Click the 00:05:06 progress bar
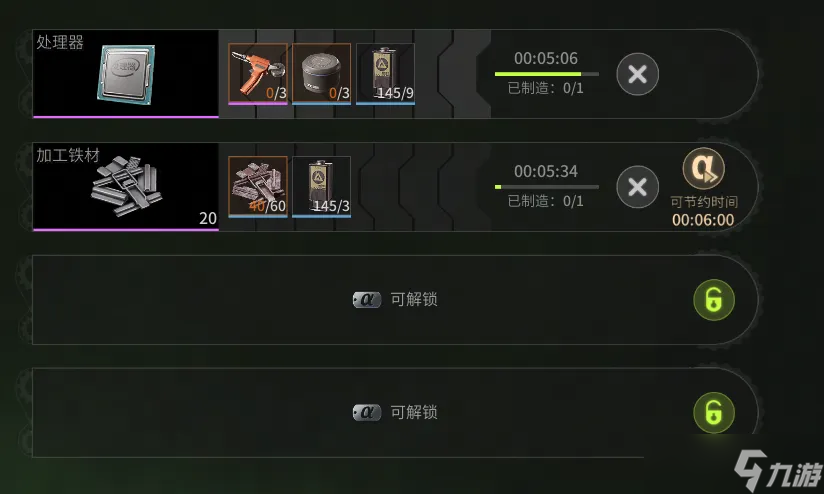This screenshot has width=824, height=494. pos(547,74)
